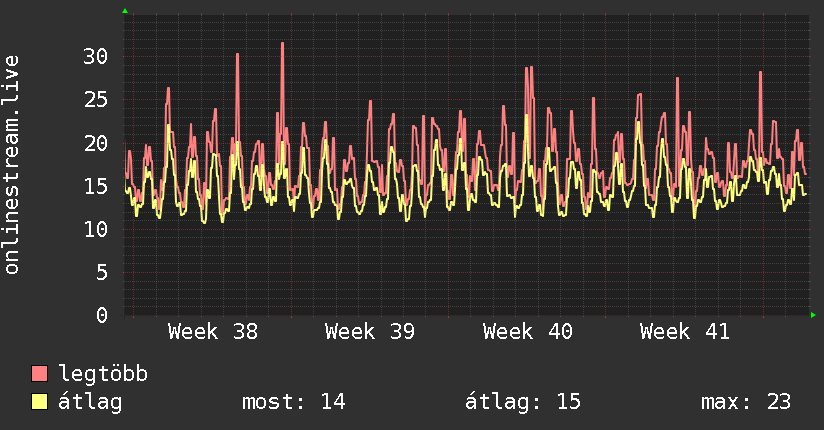
Task: Click the y-axis value 30
Action: [x=96, y=57]
